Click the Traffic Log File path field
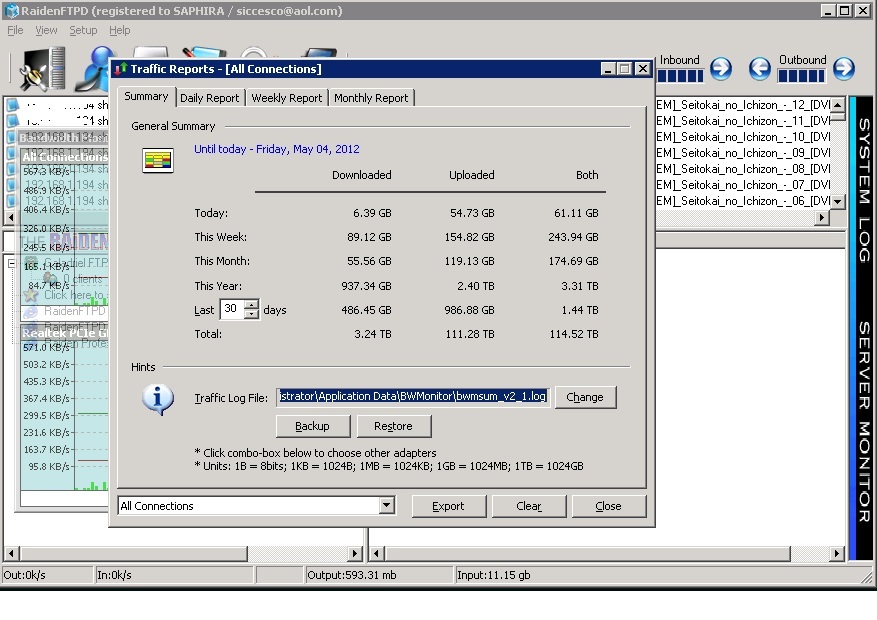The image size is (877, 620). coord(413,397)
